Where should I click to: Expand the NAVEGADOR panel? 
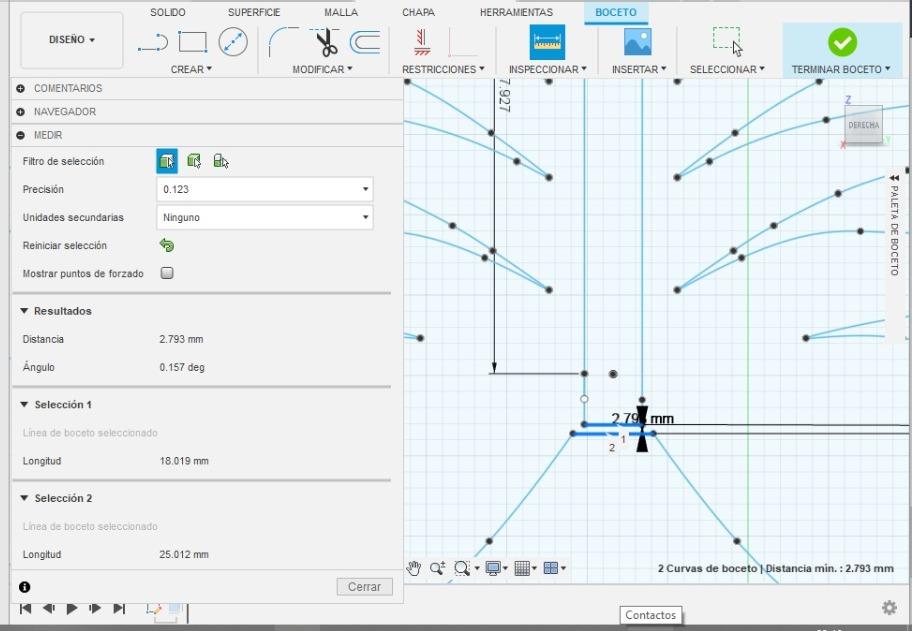click(x=21, y=112)
